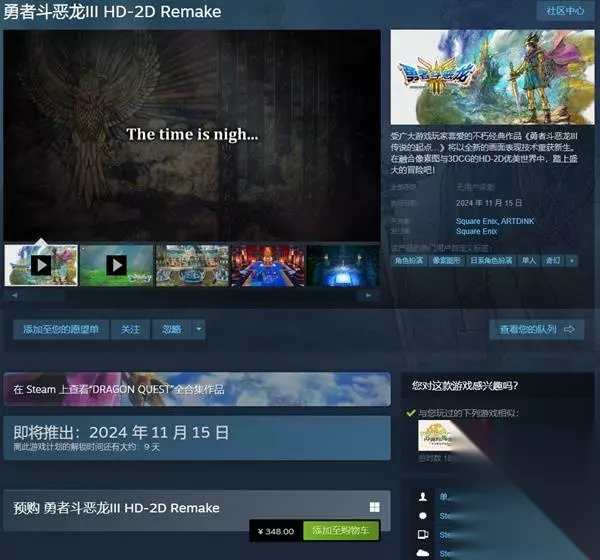Click the ¥ 348.00 price label
600x560 pixels.
tap(276, 531)
